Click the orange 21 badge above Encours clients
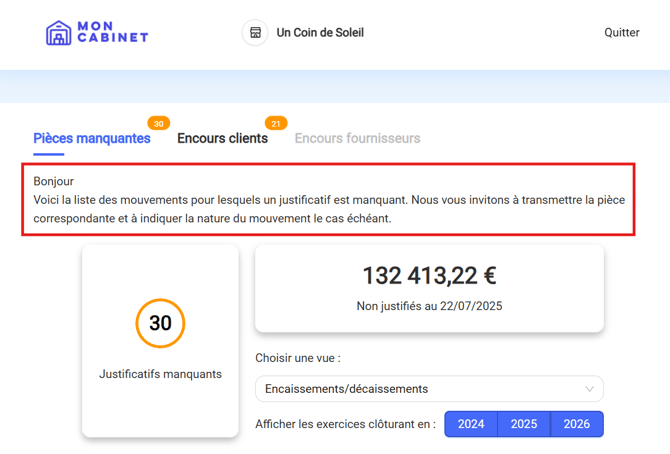670x454 pixels. pyautogui.click(x=276, y=124)
